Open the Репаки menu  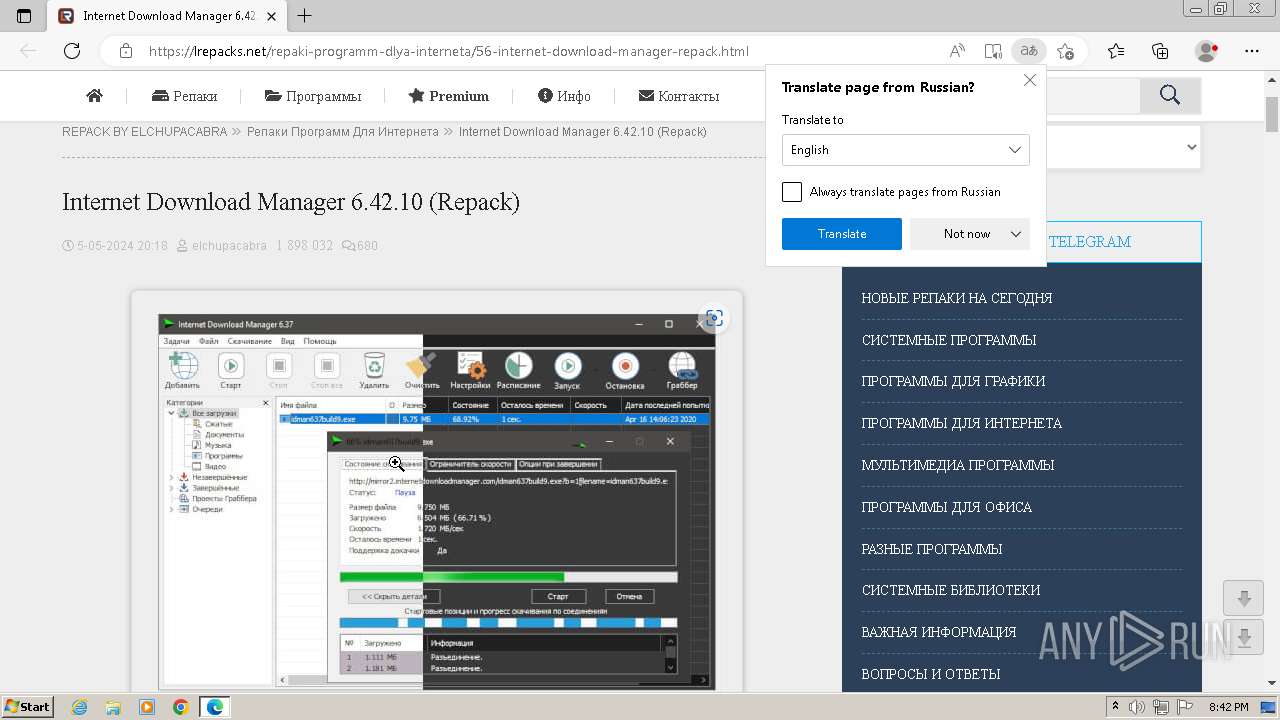tap(184, 96)
